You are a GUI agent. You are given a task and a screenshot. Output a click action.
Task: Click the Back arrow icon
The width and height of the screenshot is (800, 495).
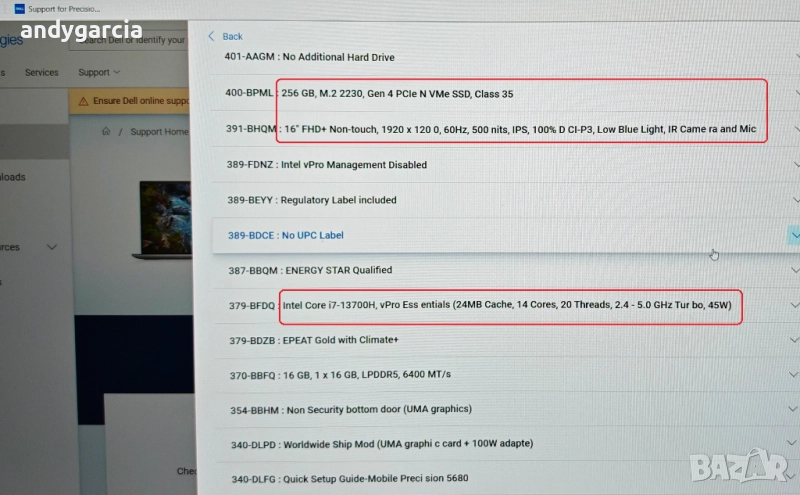click(x=211, y=37)
